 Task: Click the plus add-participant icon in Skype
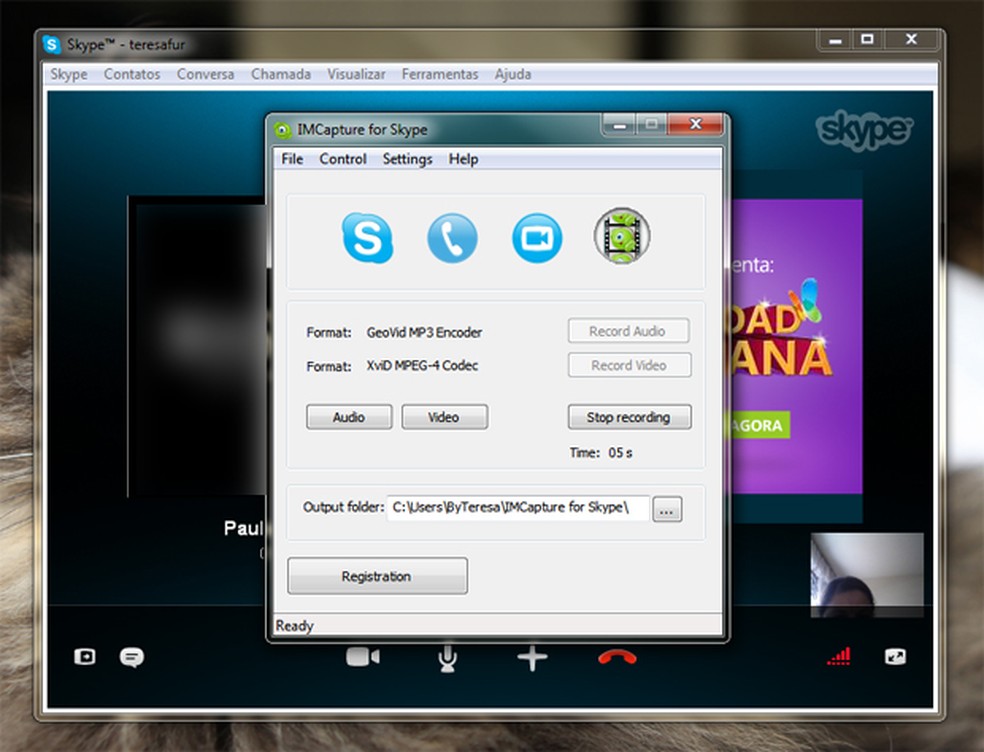pyautogui.click(x=532, y=657)
